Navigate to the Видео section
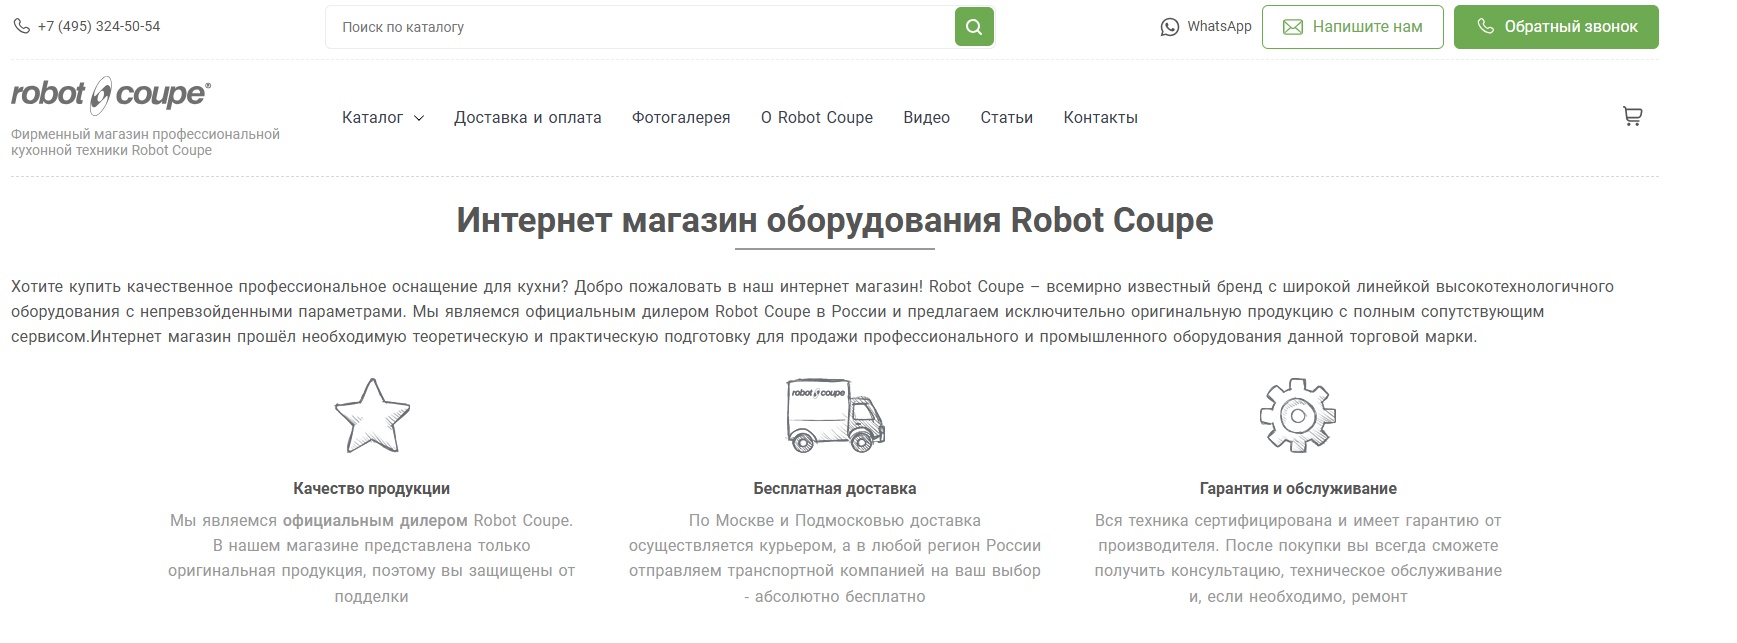This screenshot has height=643, width=1737. [926, 118]
